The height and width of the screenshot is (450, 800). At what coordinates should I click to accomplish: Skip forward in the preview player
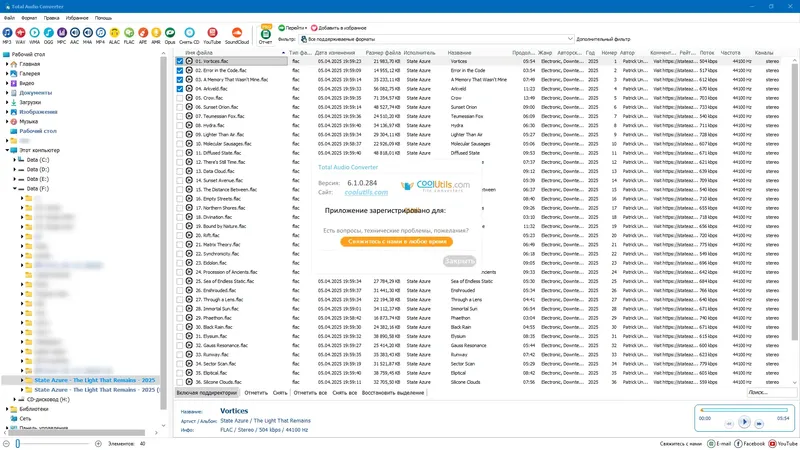point(759,423)
